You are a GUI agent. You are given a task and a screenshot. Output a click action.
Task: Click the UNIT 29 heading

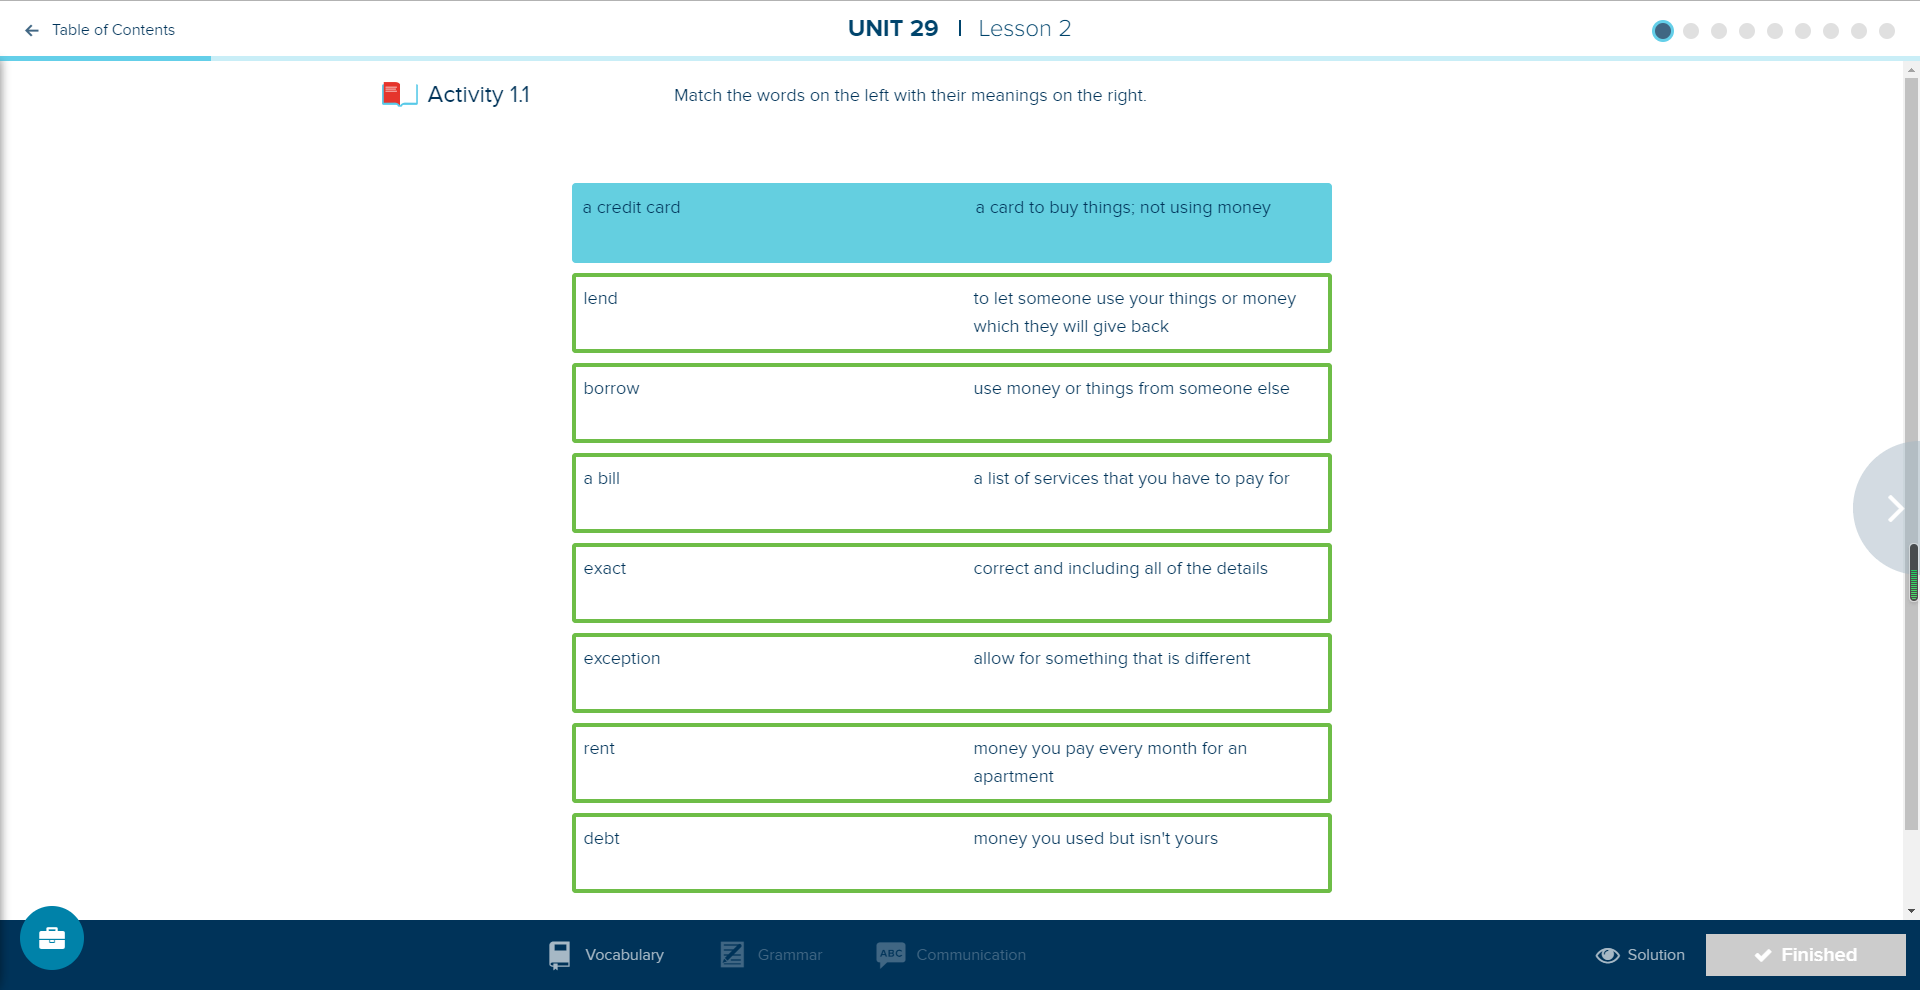tap(893, 28)
